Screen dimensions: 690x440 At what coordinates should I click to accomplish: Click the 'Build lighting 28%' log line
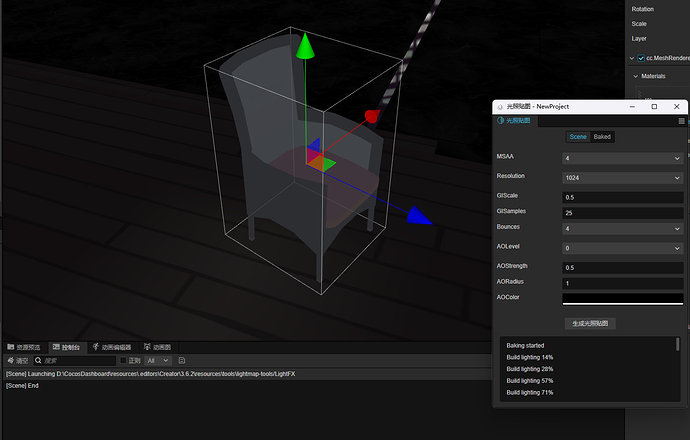coord(529,369)
